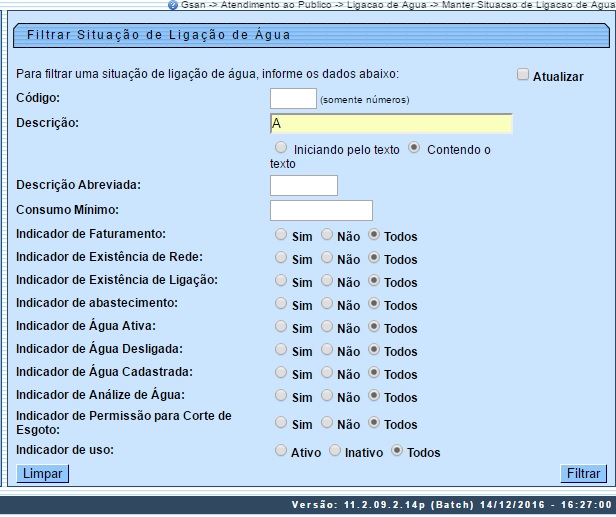Choose Sim for Indicador de Análize de Água
Image resolution: width=616 pixels, height=517 pixels.
pos(281,396)
